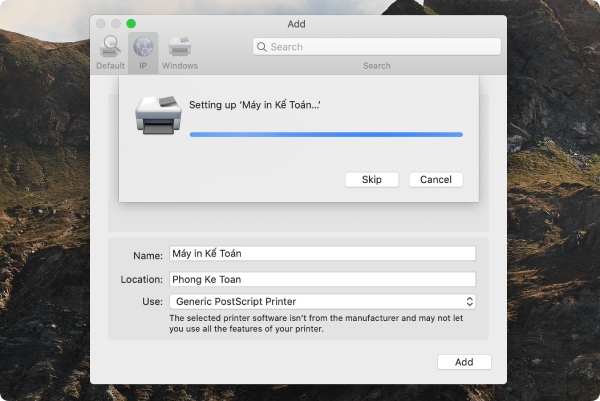The image size is (600, 401).
Task: Open the Windows printer tab
Action: point(180,53)
